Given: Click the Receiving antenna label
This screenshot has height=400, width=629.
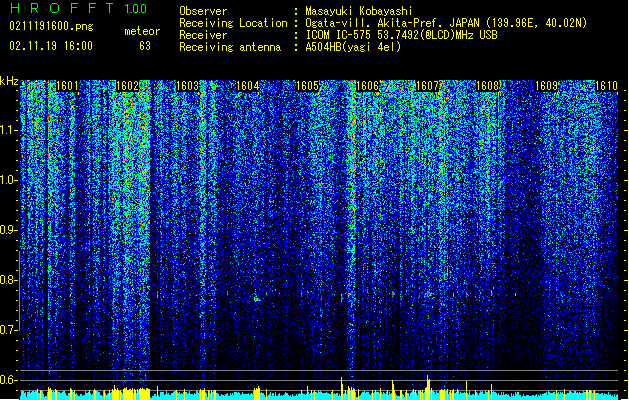Looking at the screenshot, I should (x=230, y=47).
